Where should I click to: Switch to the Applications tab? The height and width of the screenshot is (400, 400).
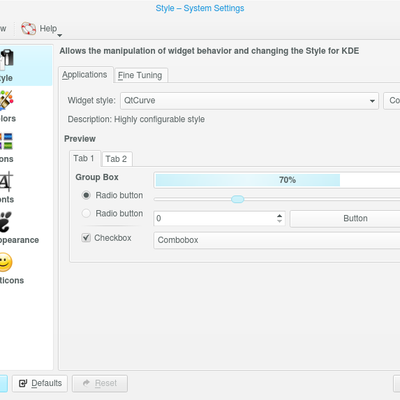(85, 75)
